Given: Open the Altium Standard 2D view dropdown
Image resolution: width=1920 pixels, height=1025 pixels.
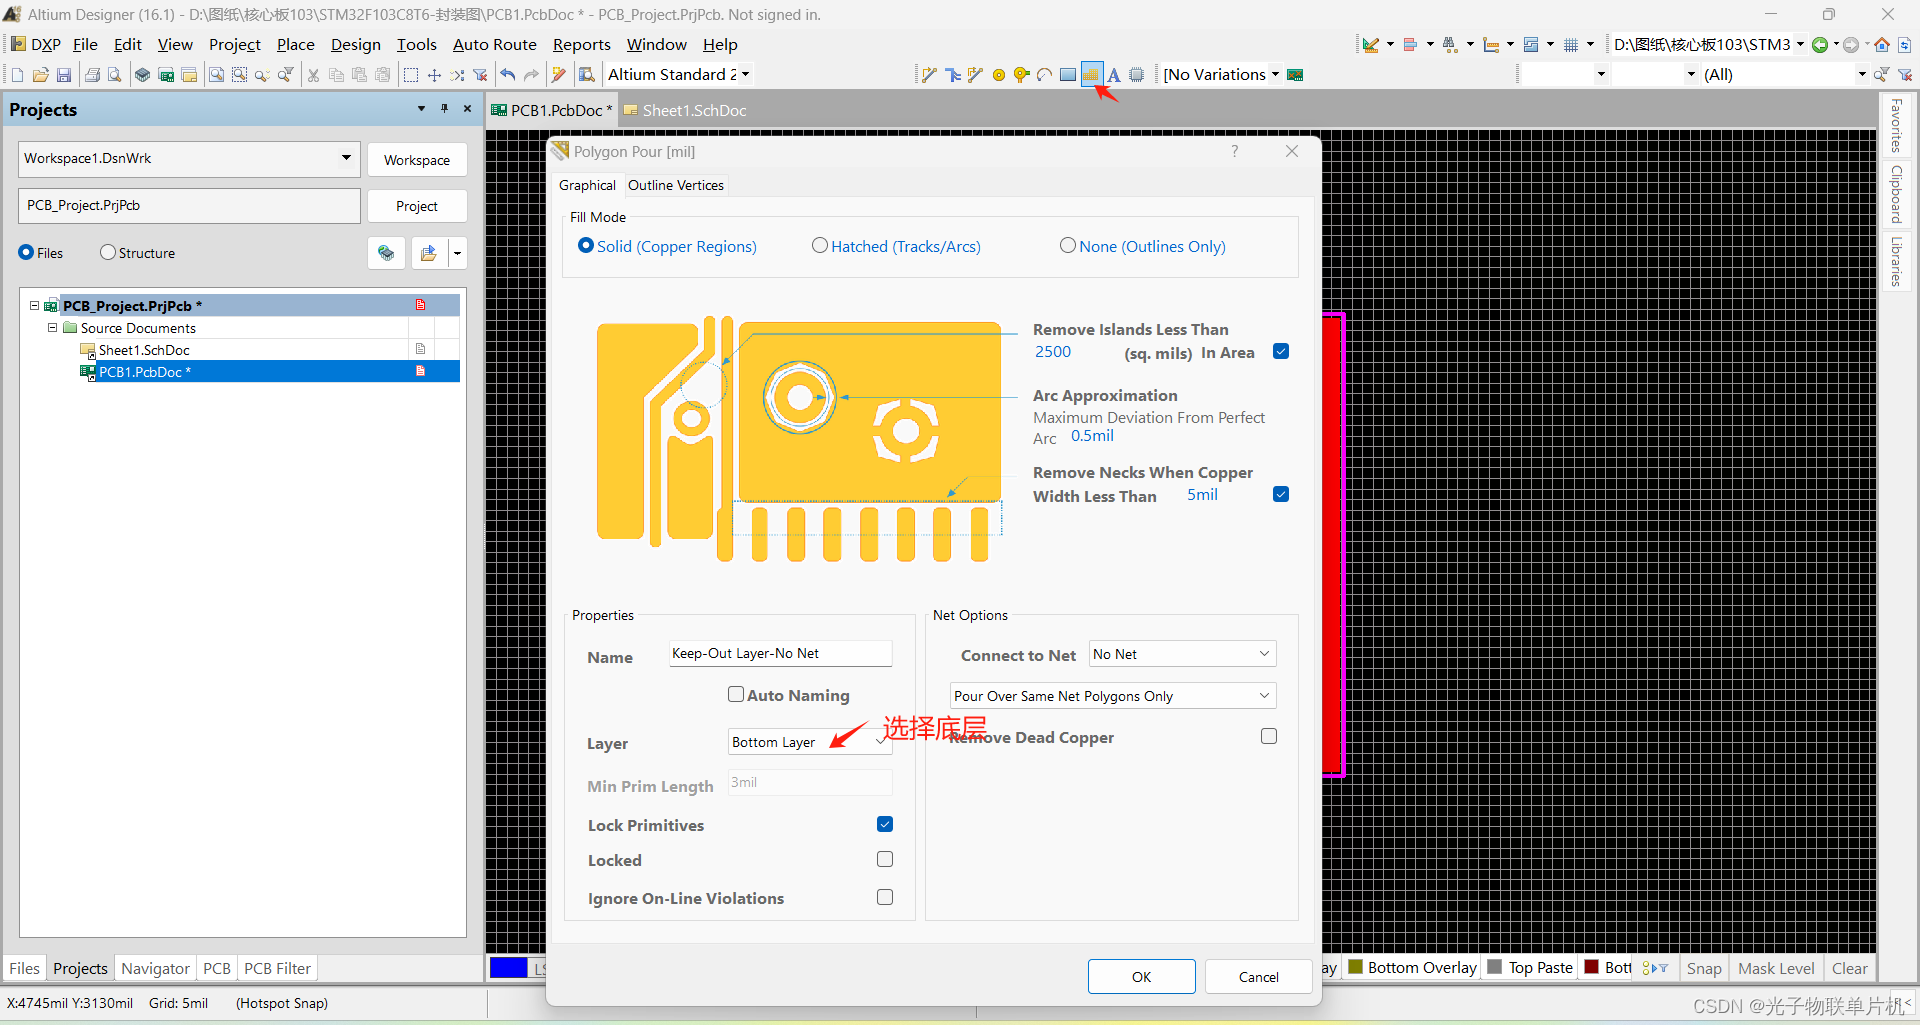Looking at the screenshot, I should pos(745,74).
